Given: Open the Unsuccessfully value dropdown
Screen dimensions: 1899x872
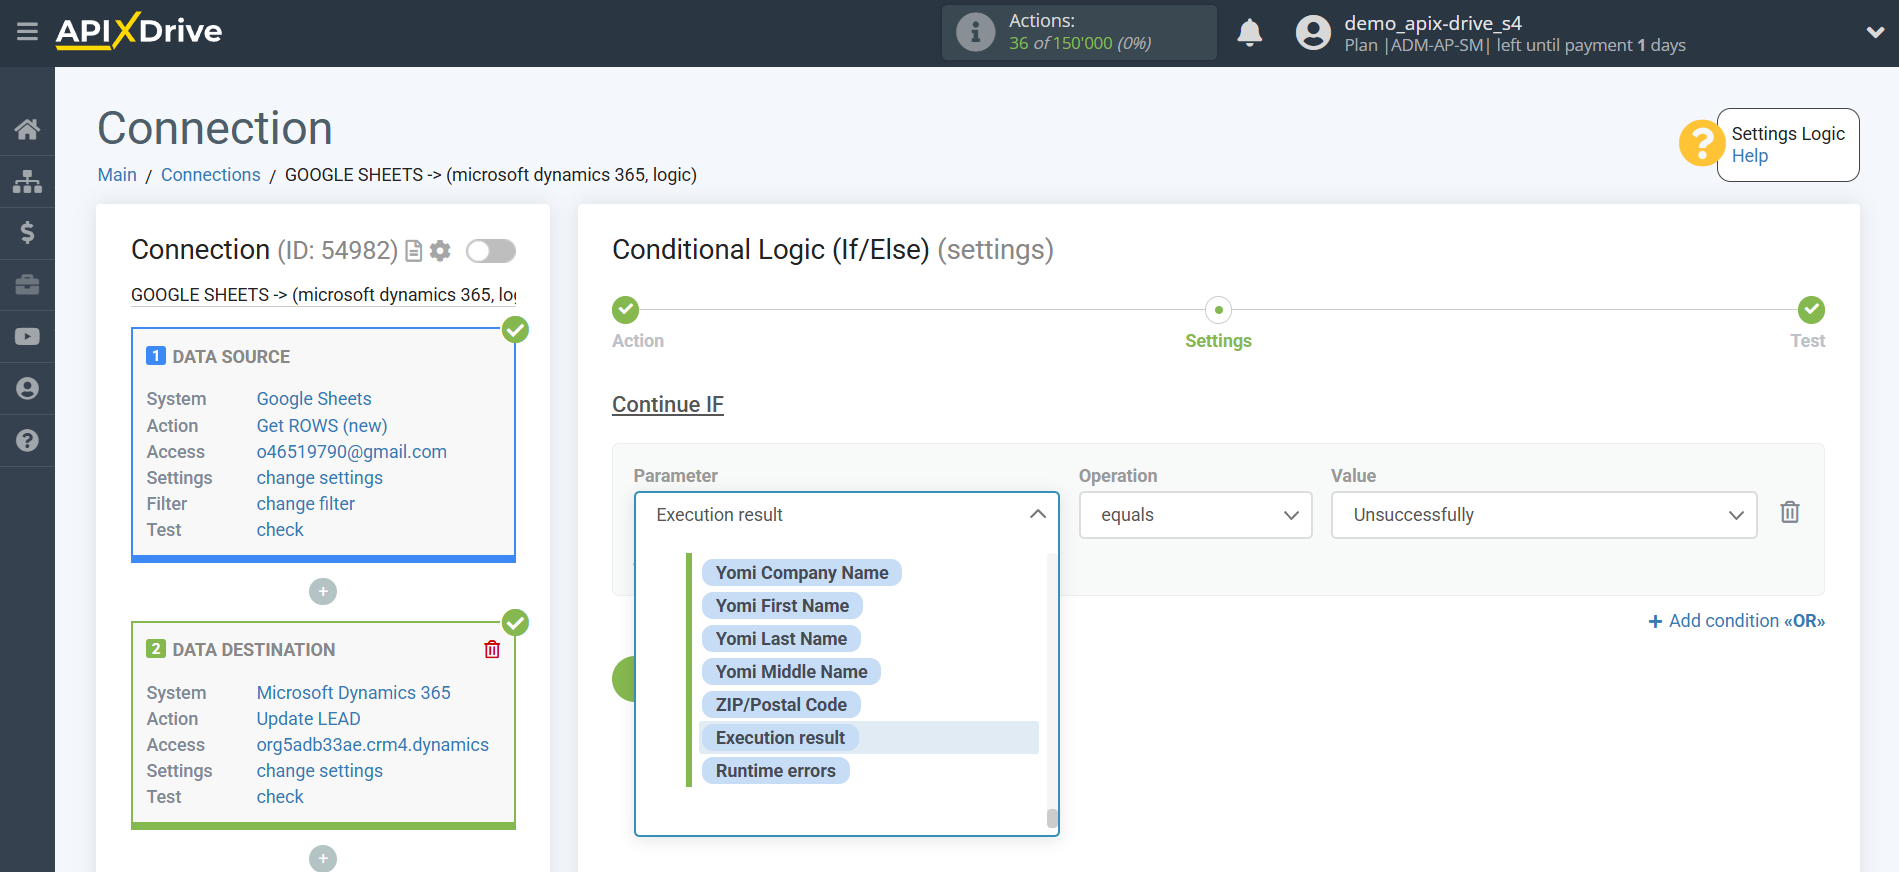Looking at the screenshot, I should [x=1543, y=515].
